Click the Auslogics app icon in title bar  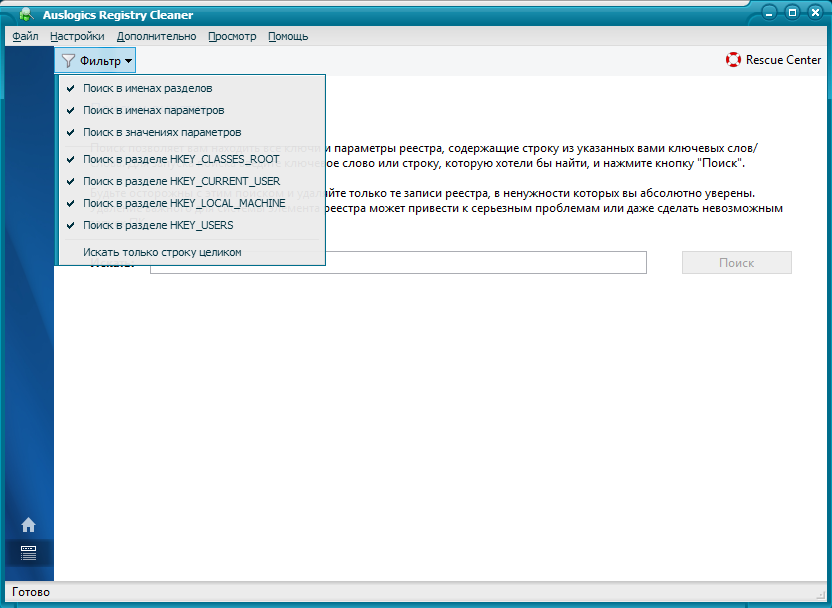click(25, 14)
